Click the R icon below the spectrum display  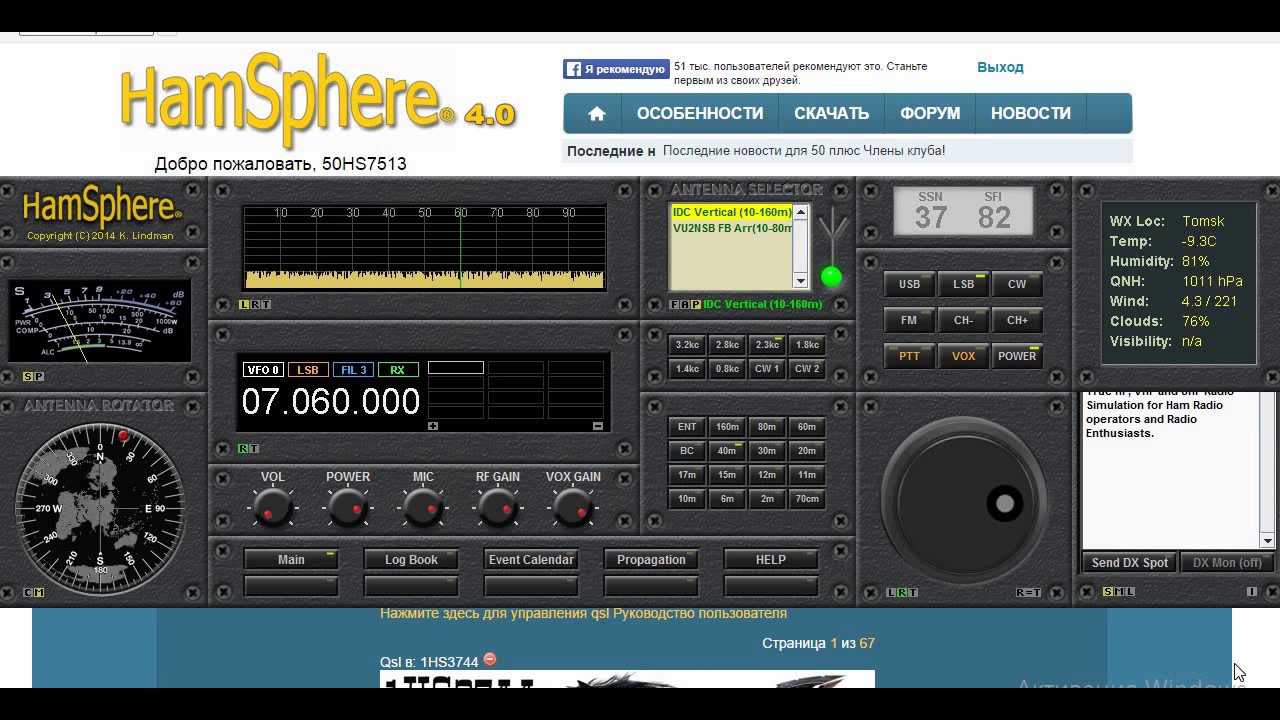click(x=255, y=304)
